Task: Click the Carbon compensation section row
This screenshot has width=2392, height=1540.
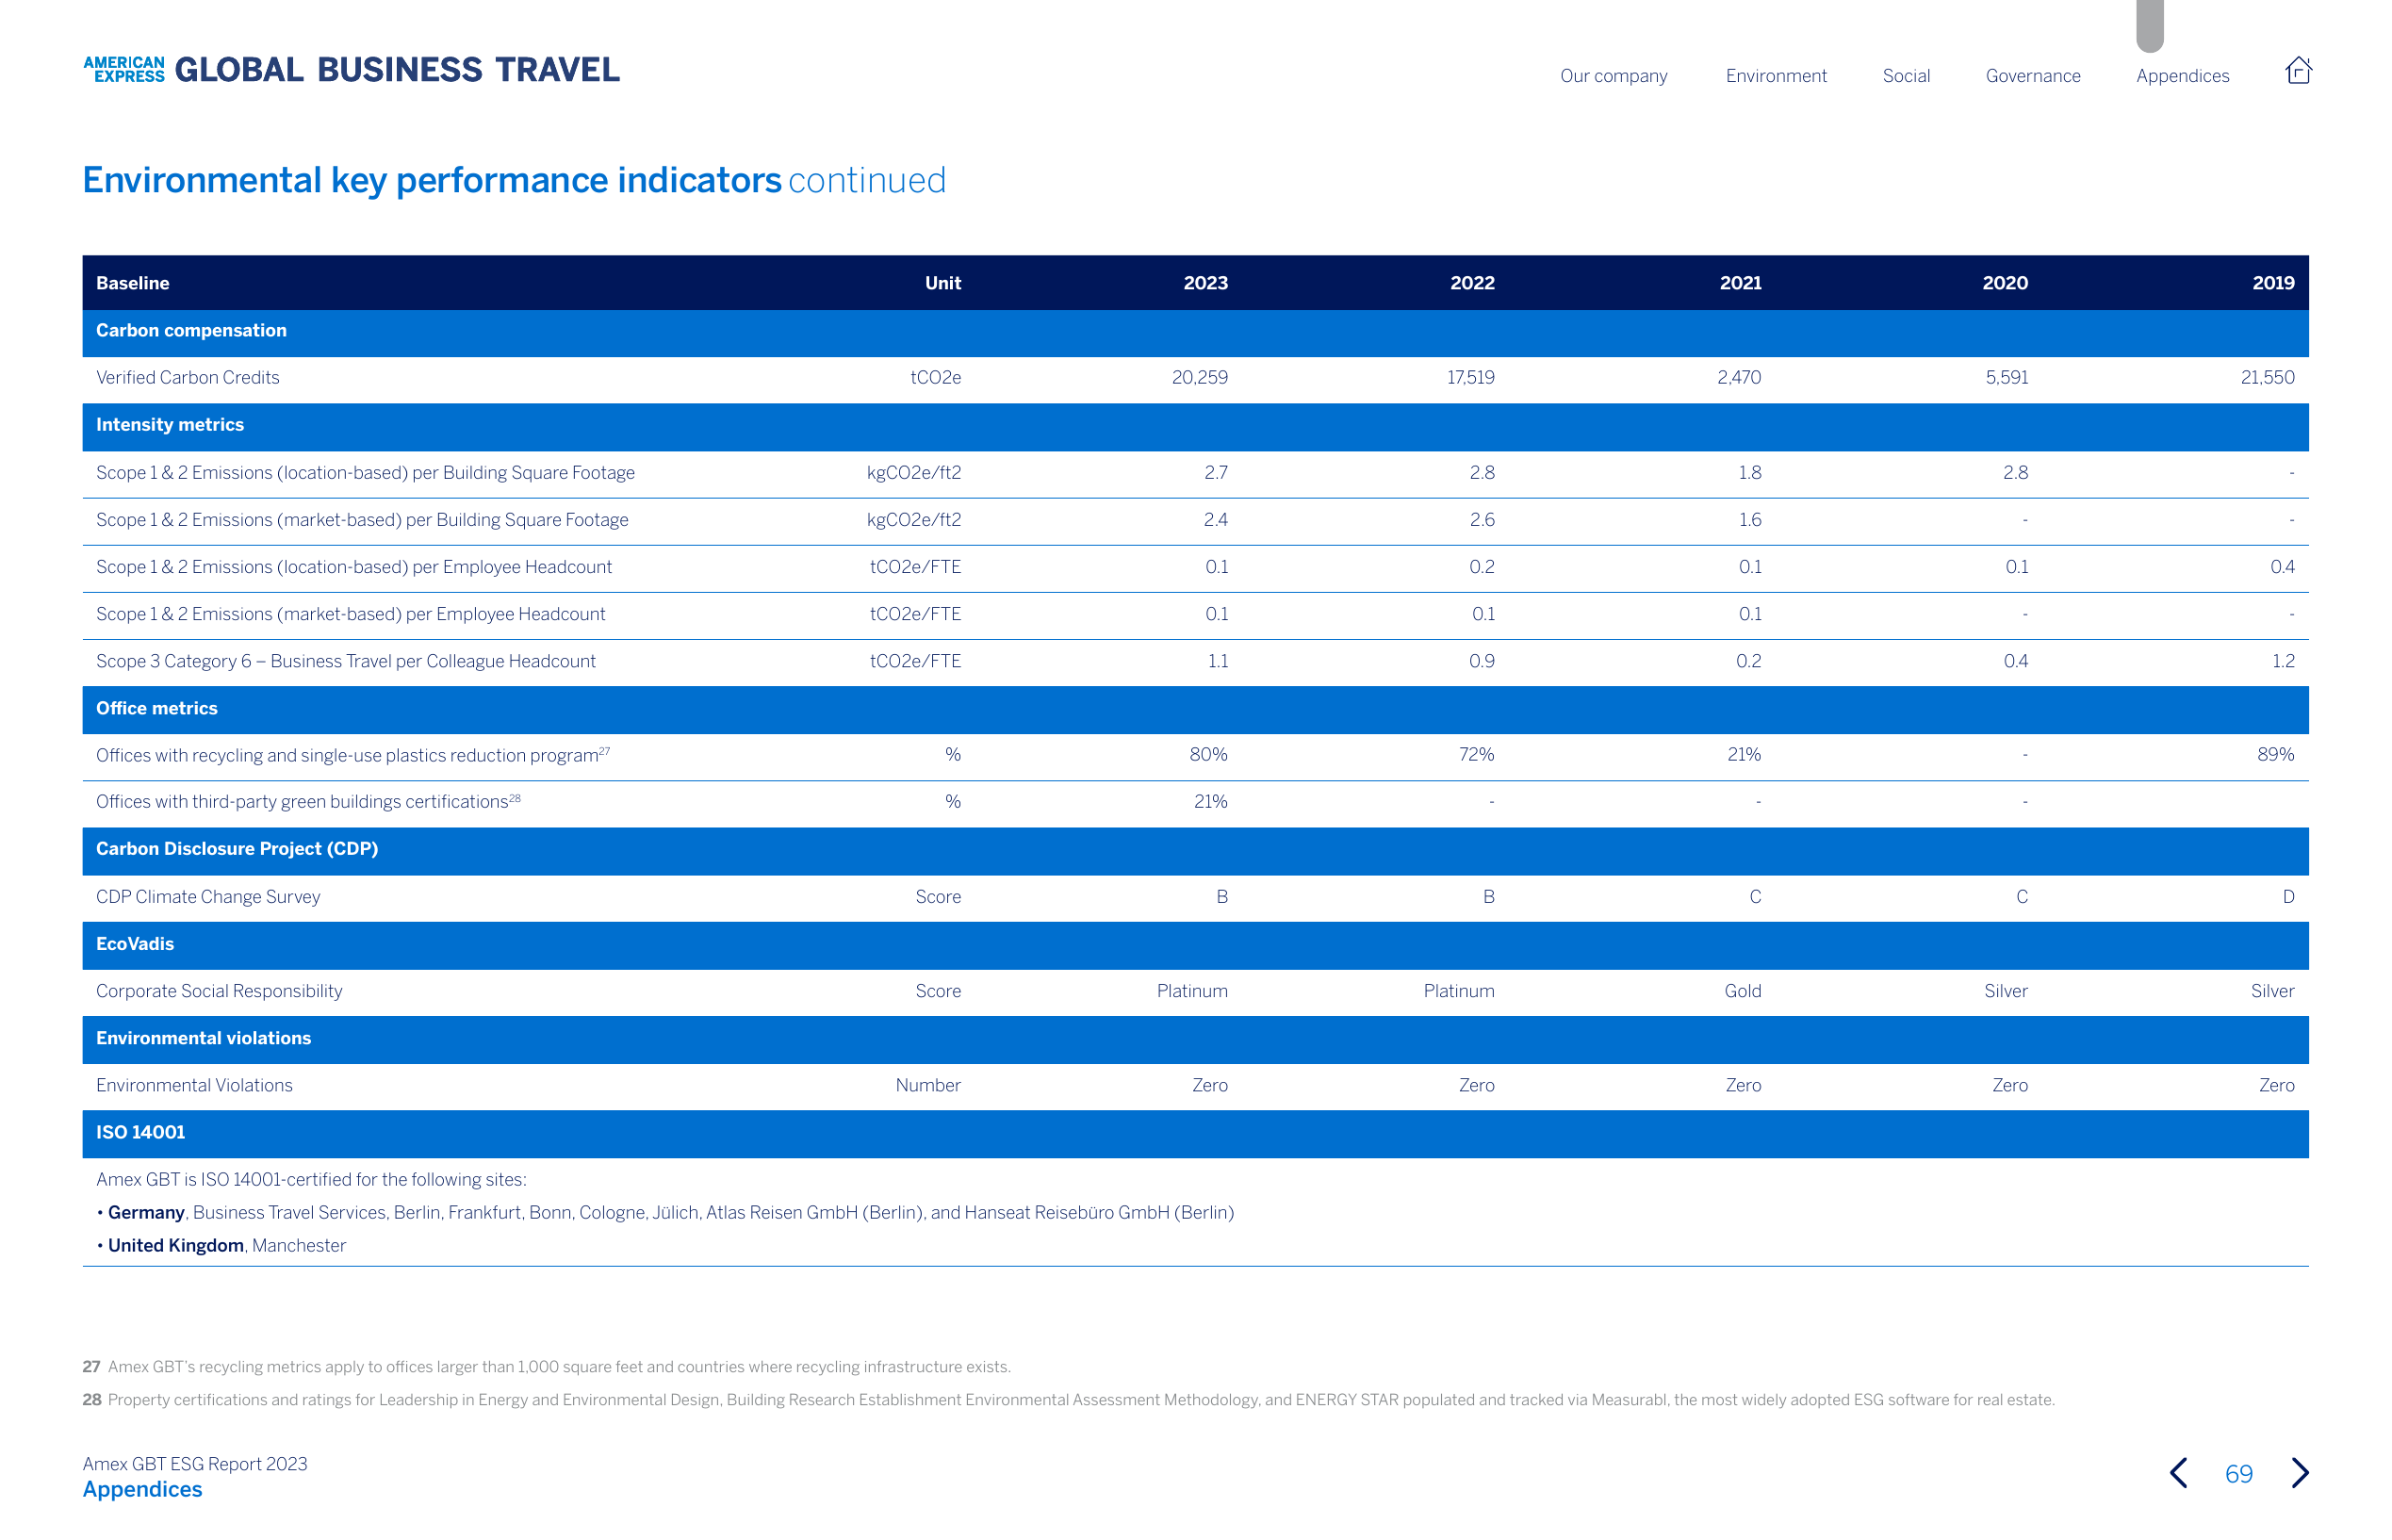Action: point(1195,331)
